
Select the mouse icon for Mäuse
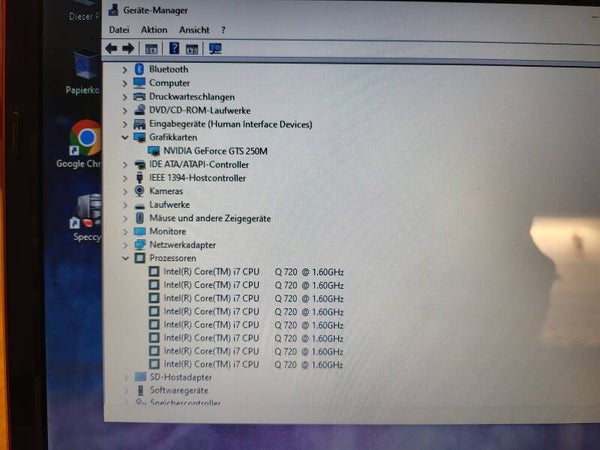coord(140,218)
